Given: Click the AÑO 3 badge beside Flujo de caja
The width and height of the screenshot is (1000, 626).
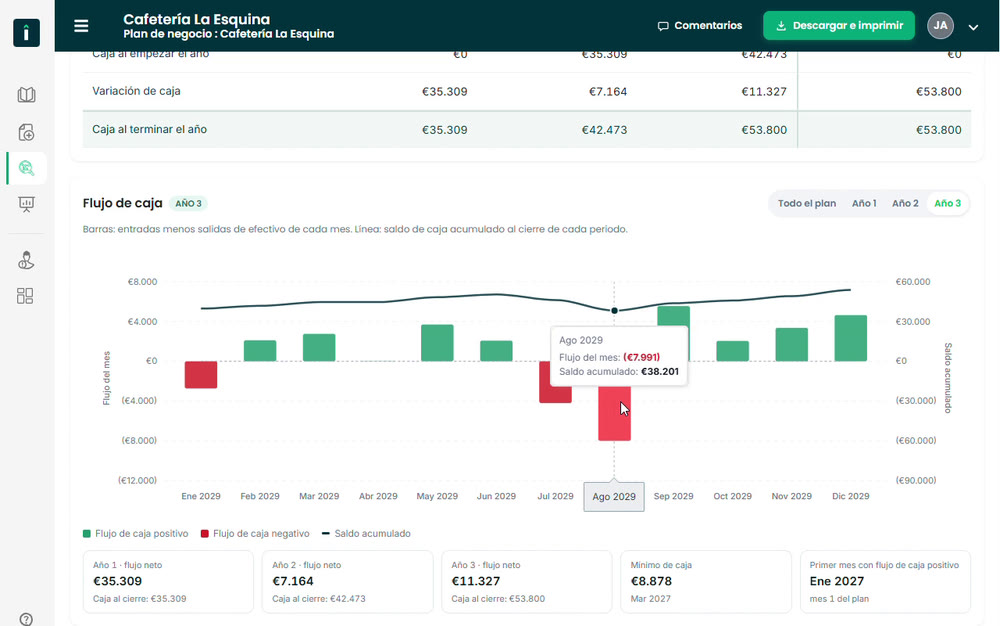Looking at the screenshot, I should [188, 203].
